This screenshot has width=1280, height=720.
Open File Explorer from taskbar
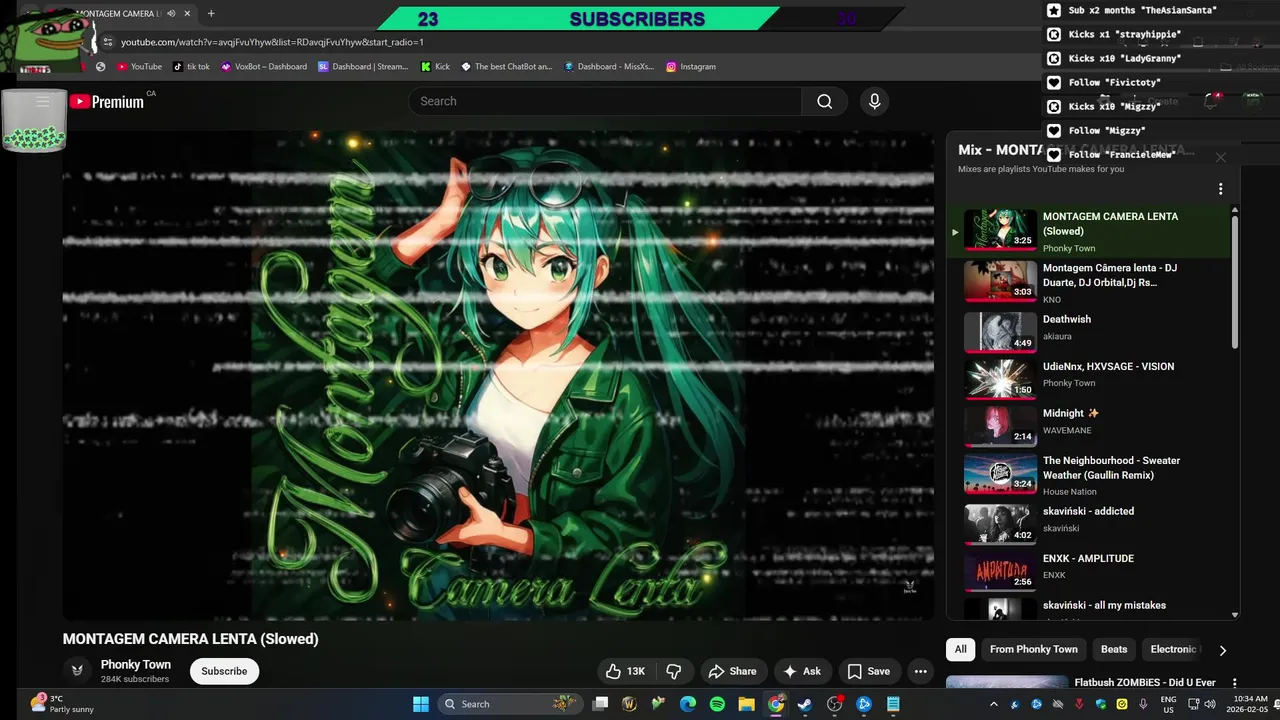tap(746, 704)
